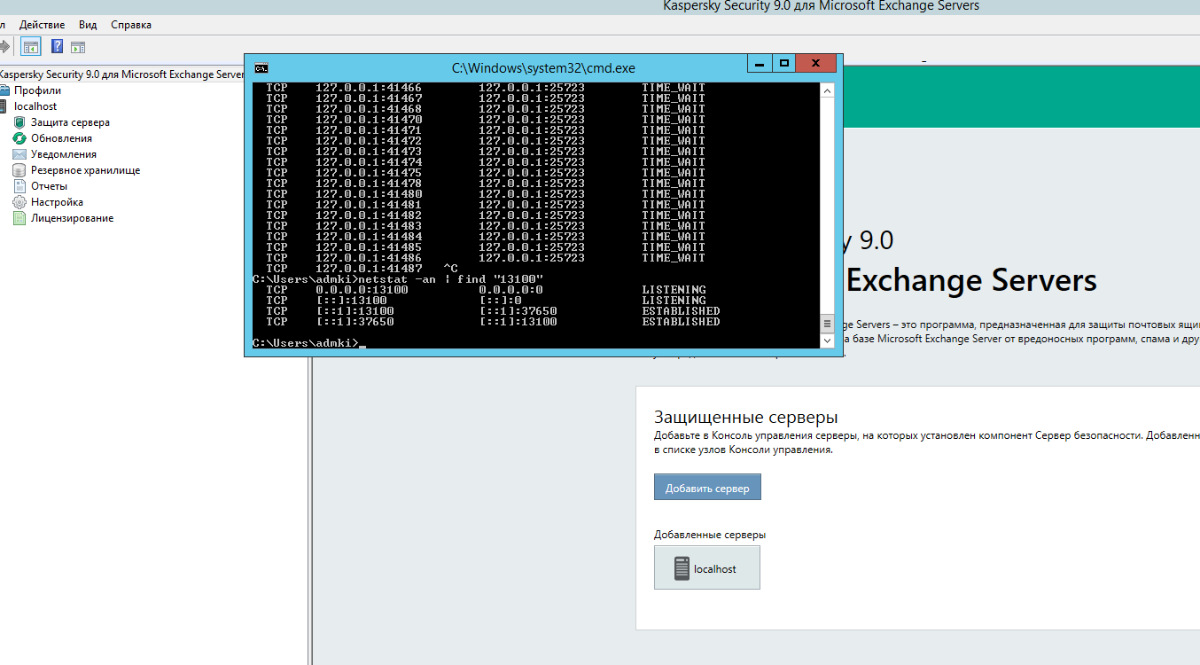Screen dimensions: 1200x665
Task: Click the Exchange Servers headline text
Action: [x=971, y=280]
